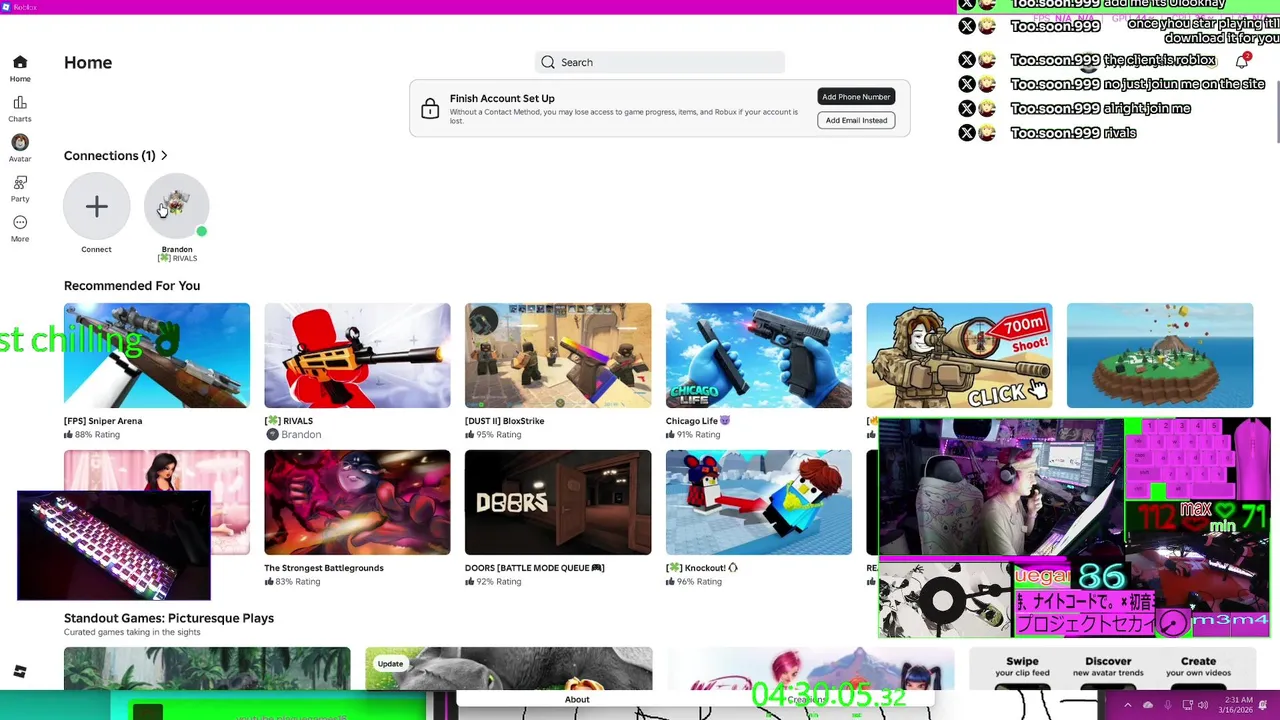The height and width of the screenshot is (720, 1280).
Task: Open the Charts sidebar icon
Action: click(20, 103)
